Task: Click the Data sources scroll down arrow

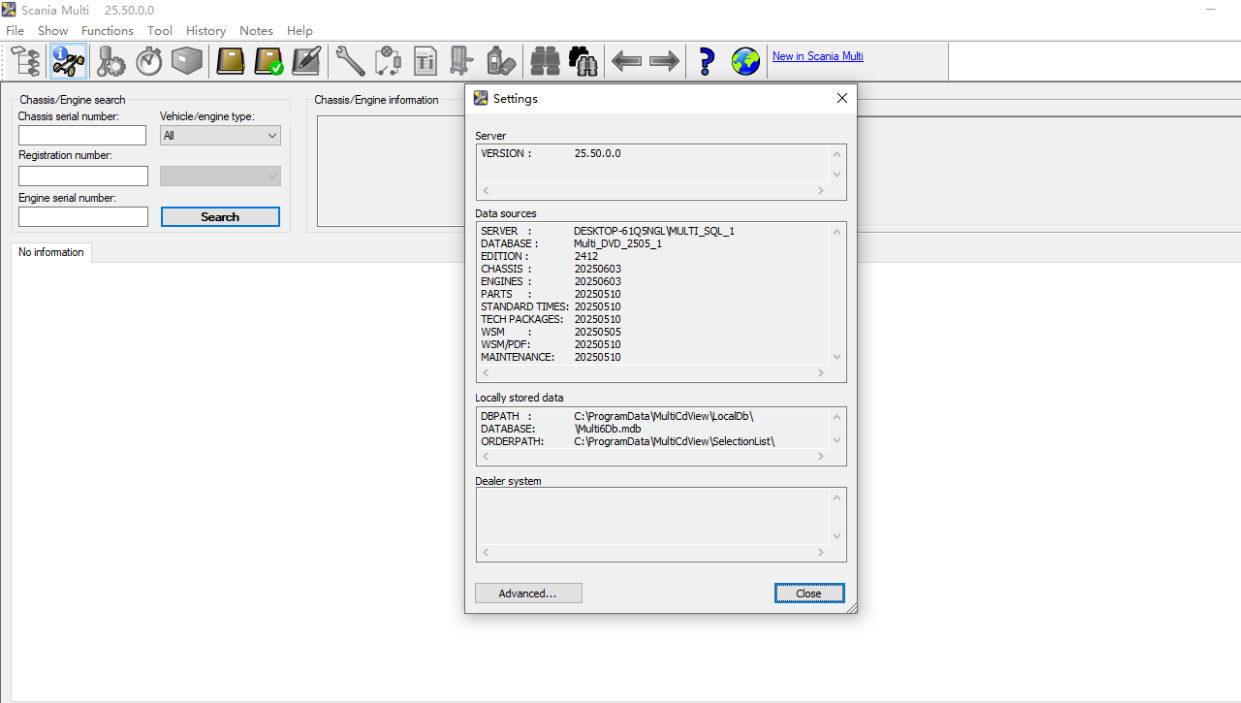Action: 837,357
